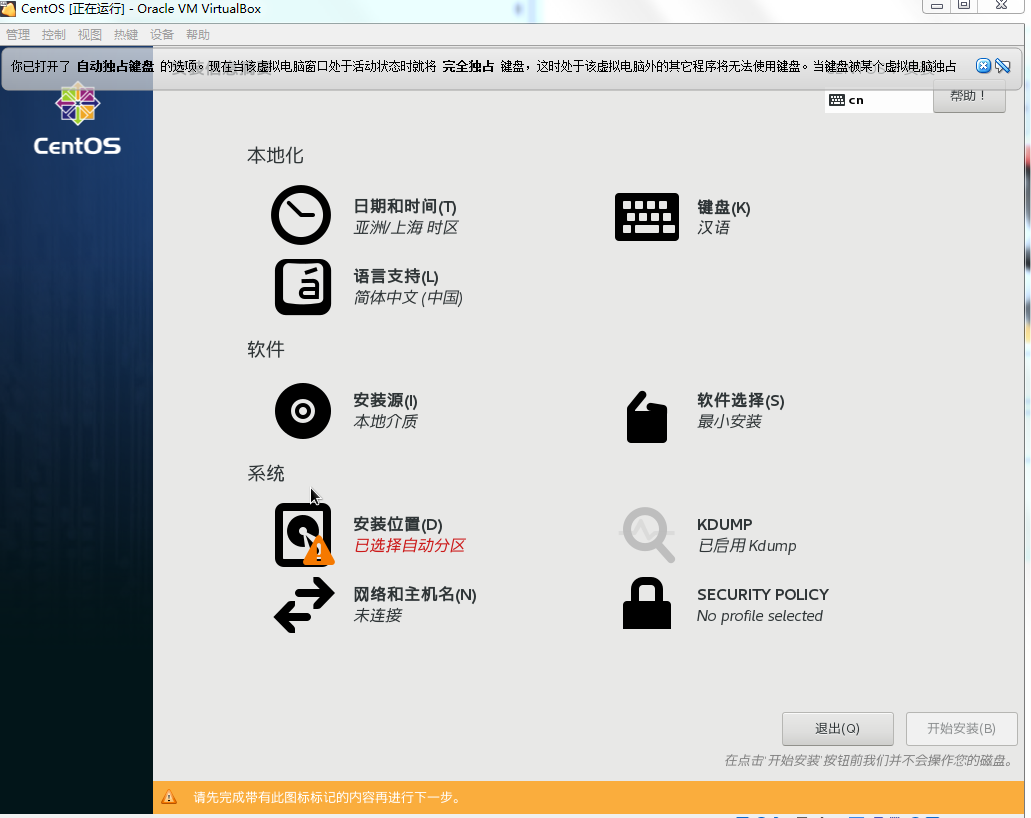
Task: Click the cn keyboard indicator
Action: click(878, 100)
